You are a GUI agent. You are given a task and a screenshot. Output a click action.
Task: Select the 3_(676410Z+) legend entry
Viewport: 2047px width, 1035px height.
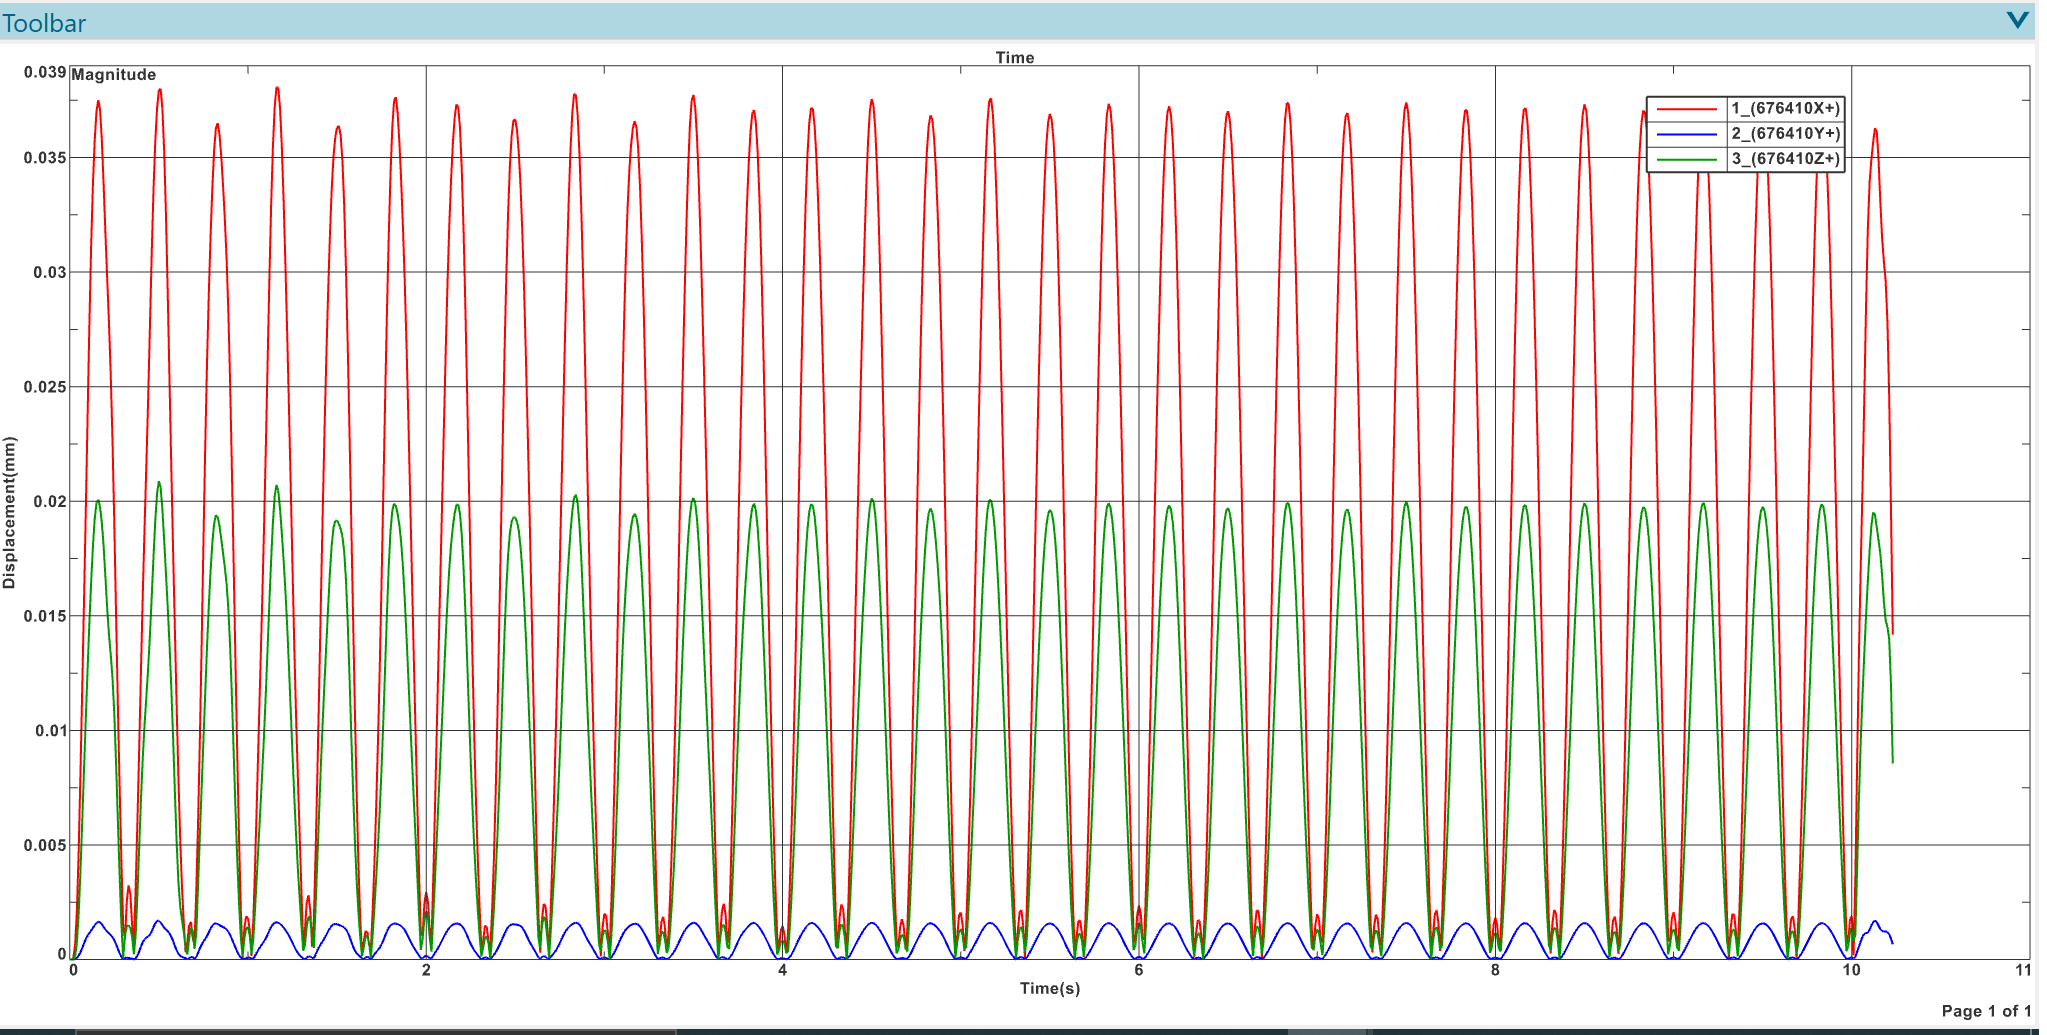1785,158
